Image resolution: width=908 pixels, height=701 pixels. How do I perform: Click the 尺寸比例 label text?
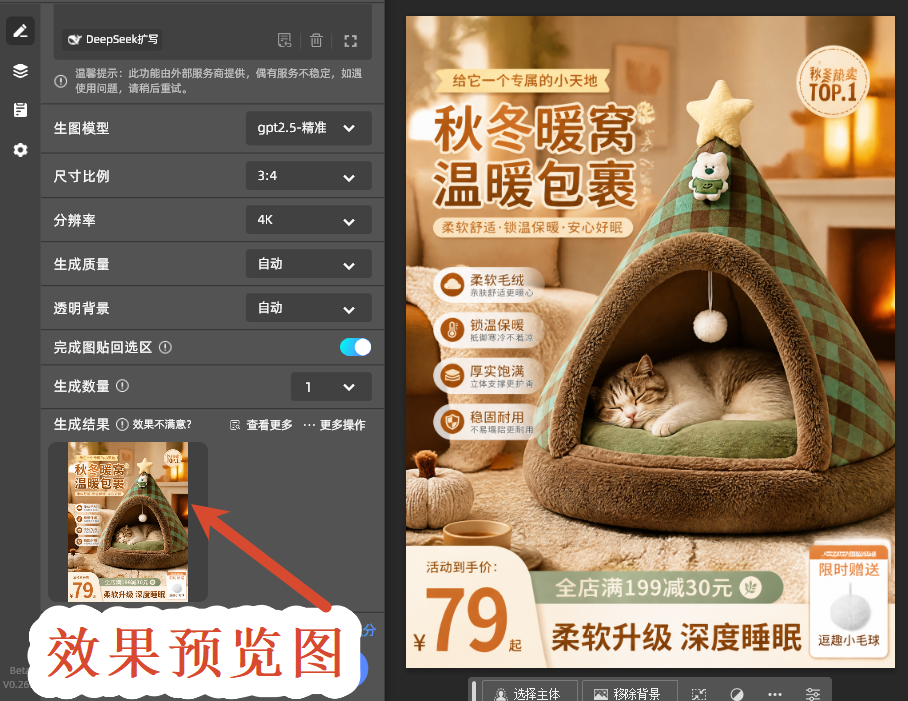(x=82, y=176)
